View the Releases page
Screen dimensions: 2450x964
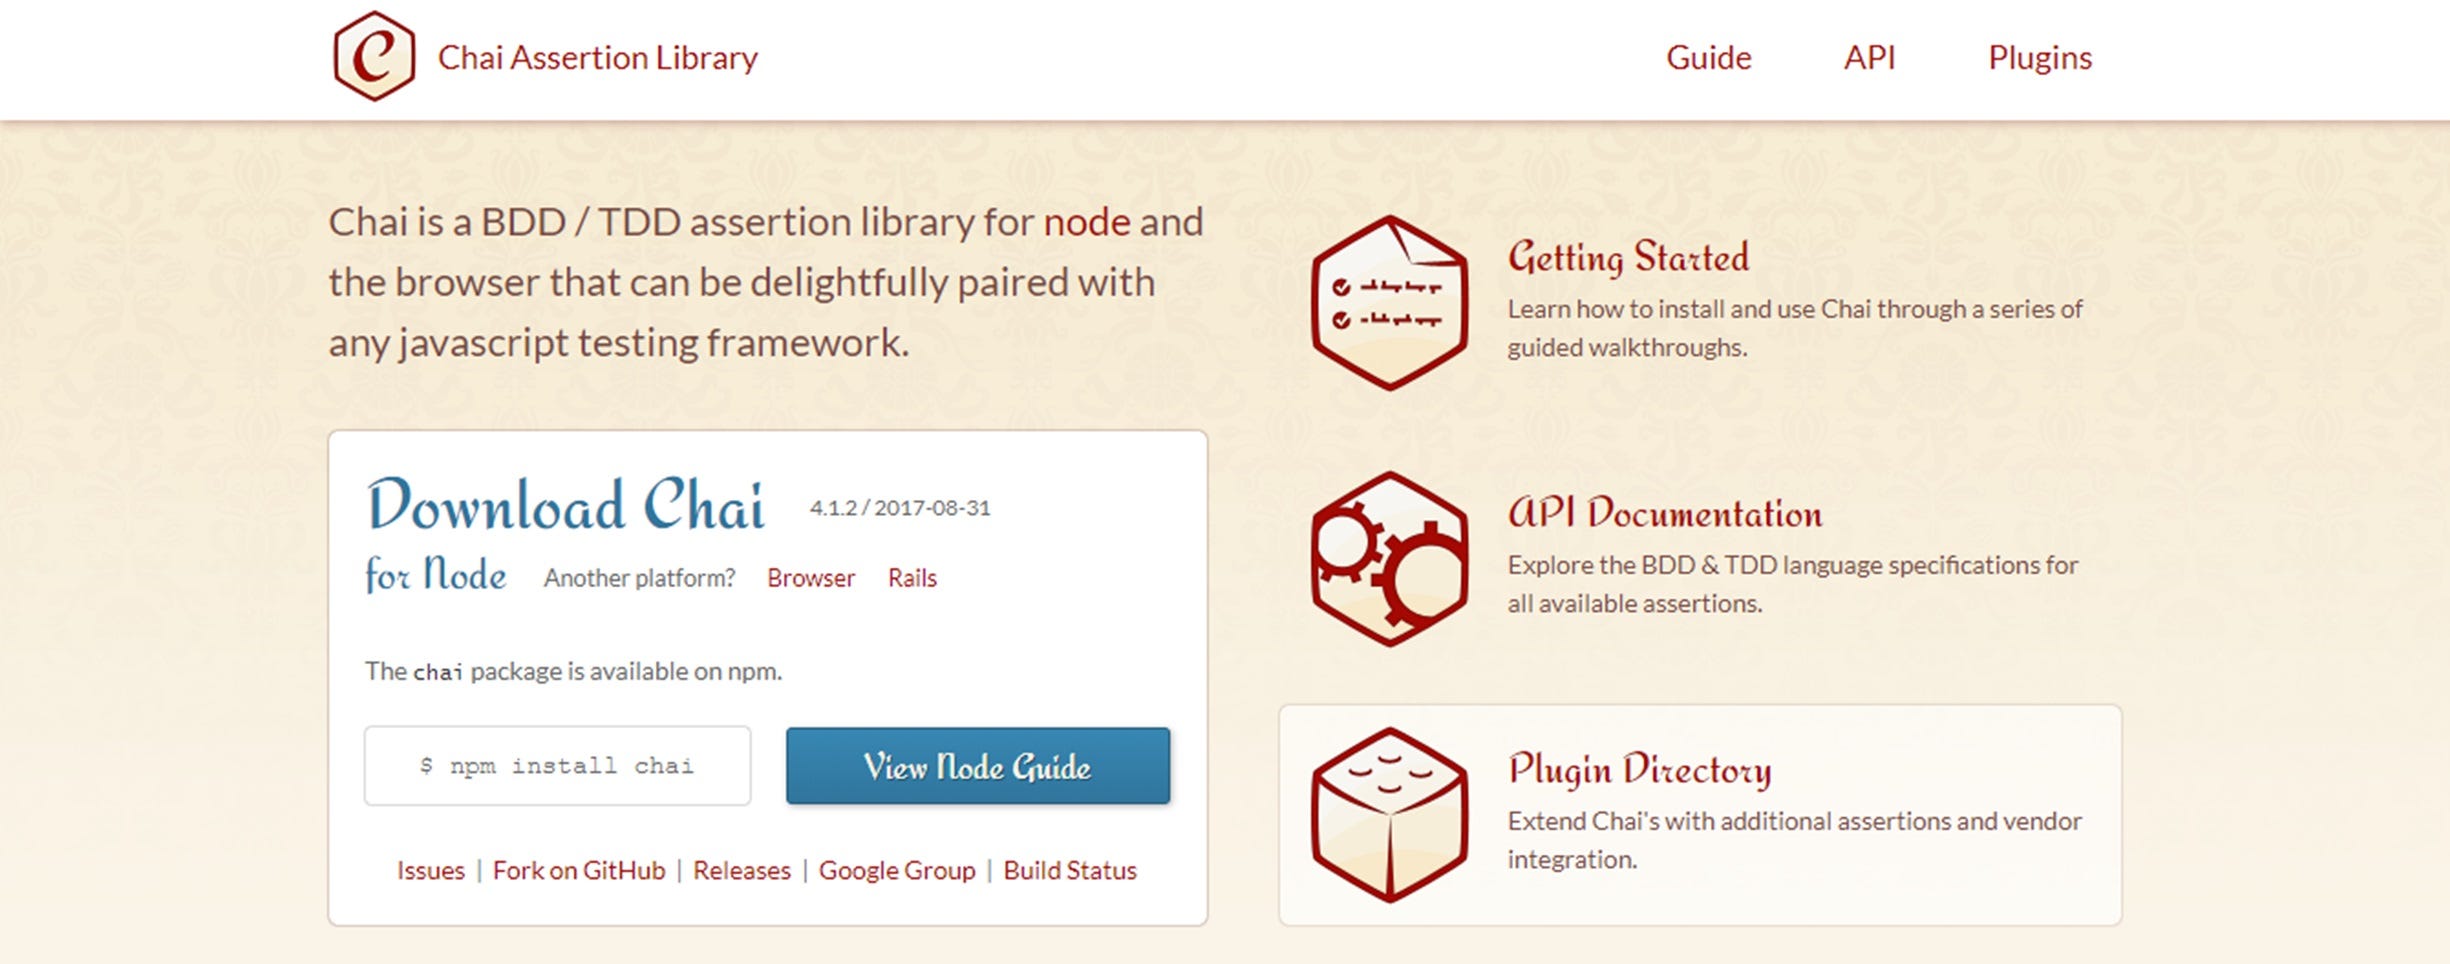(742, 870)
